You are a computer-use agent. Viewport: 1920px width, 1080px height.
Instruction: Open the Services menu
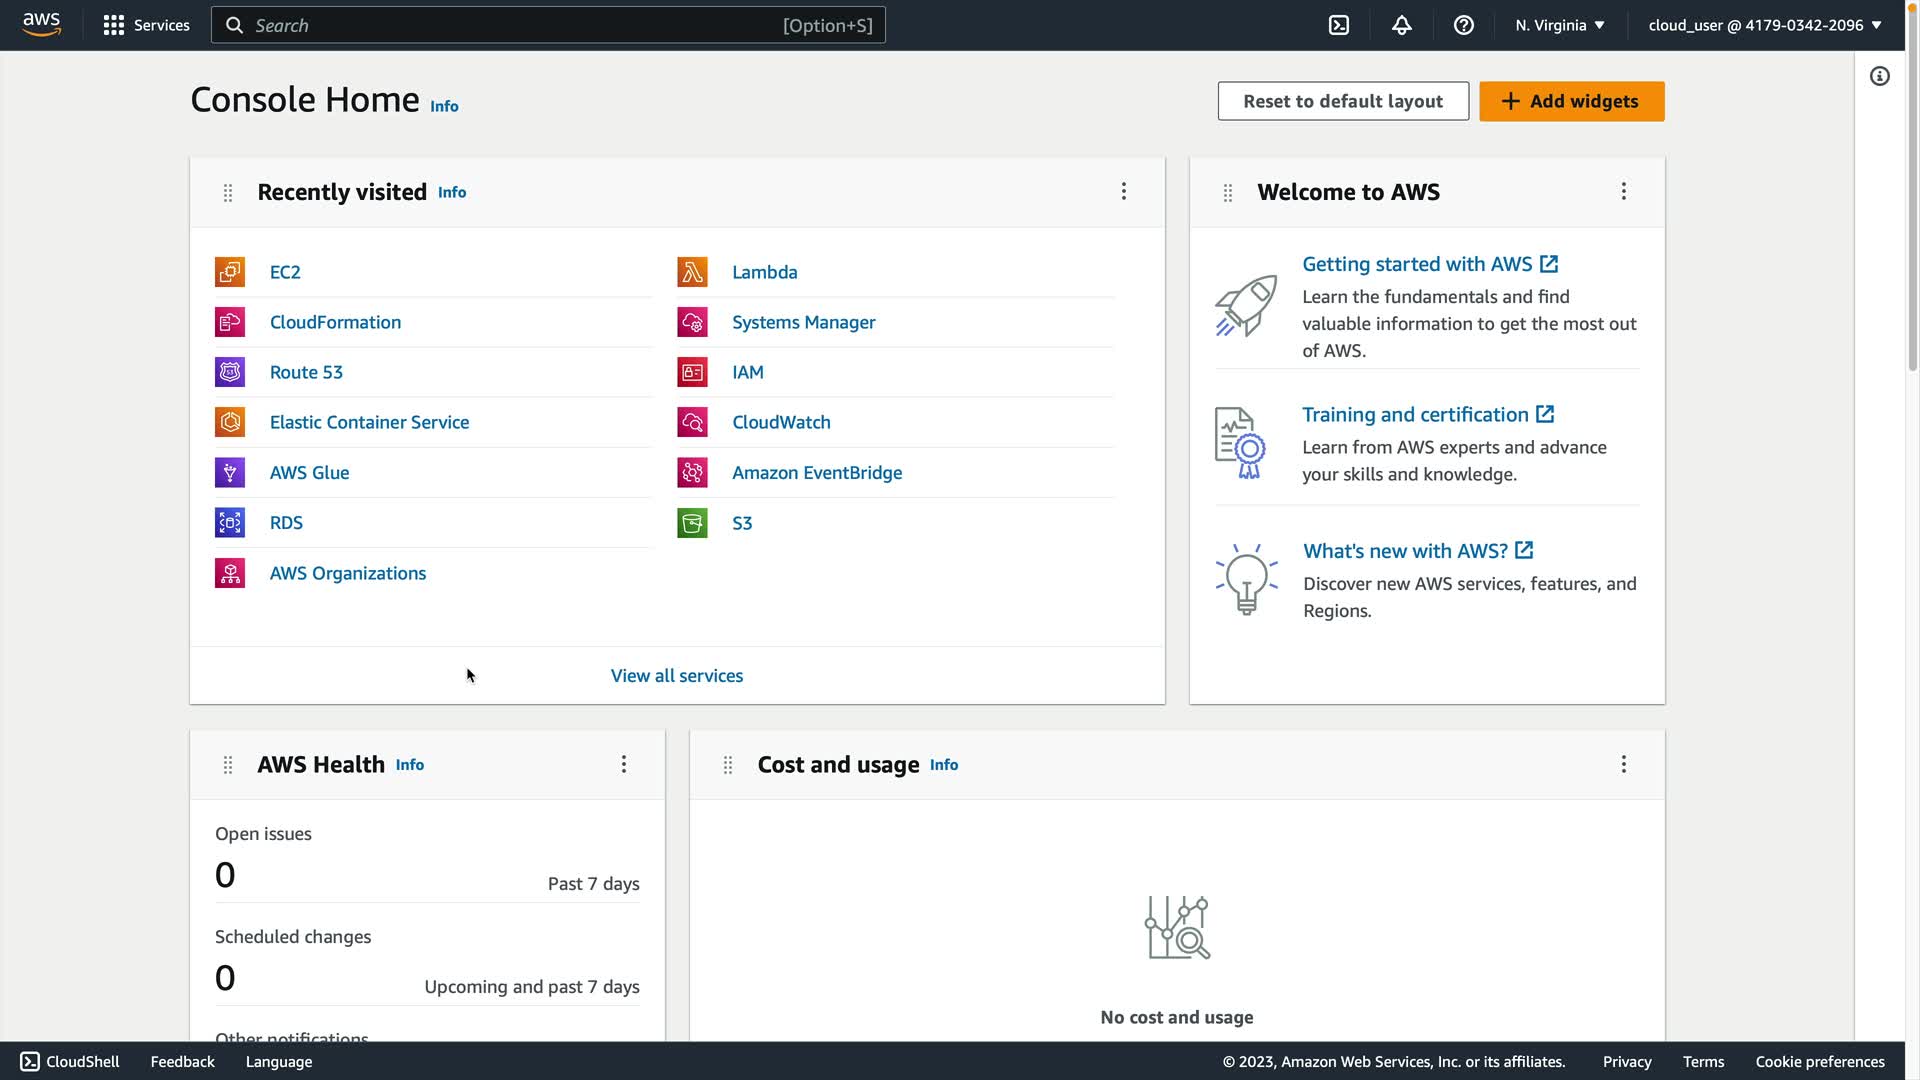coord(147,25)
